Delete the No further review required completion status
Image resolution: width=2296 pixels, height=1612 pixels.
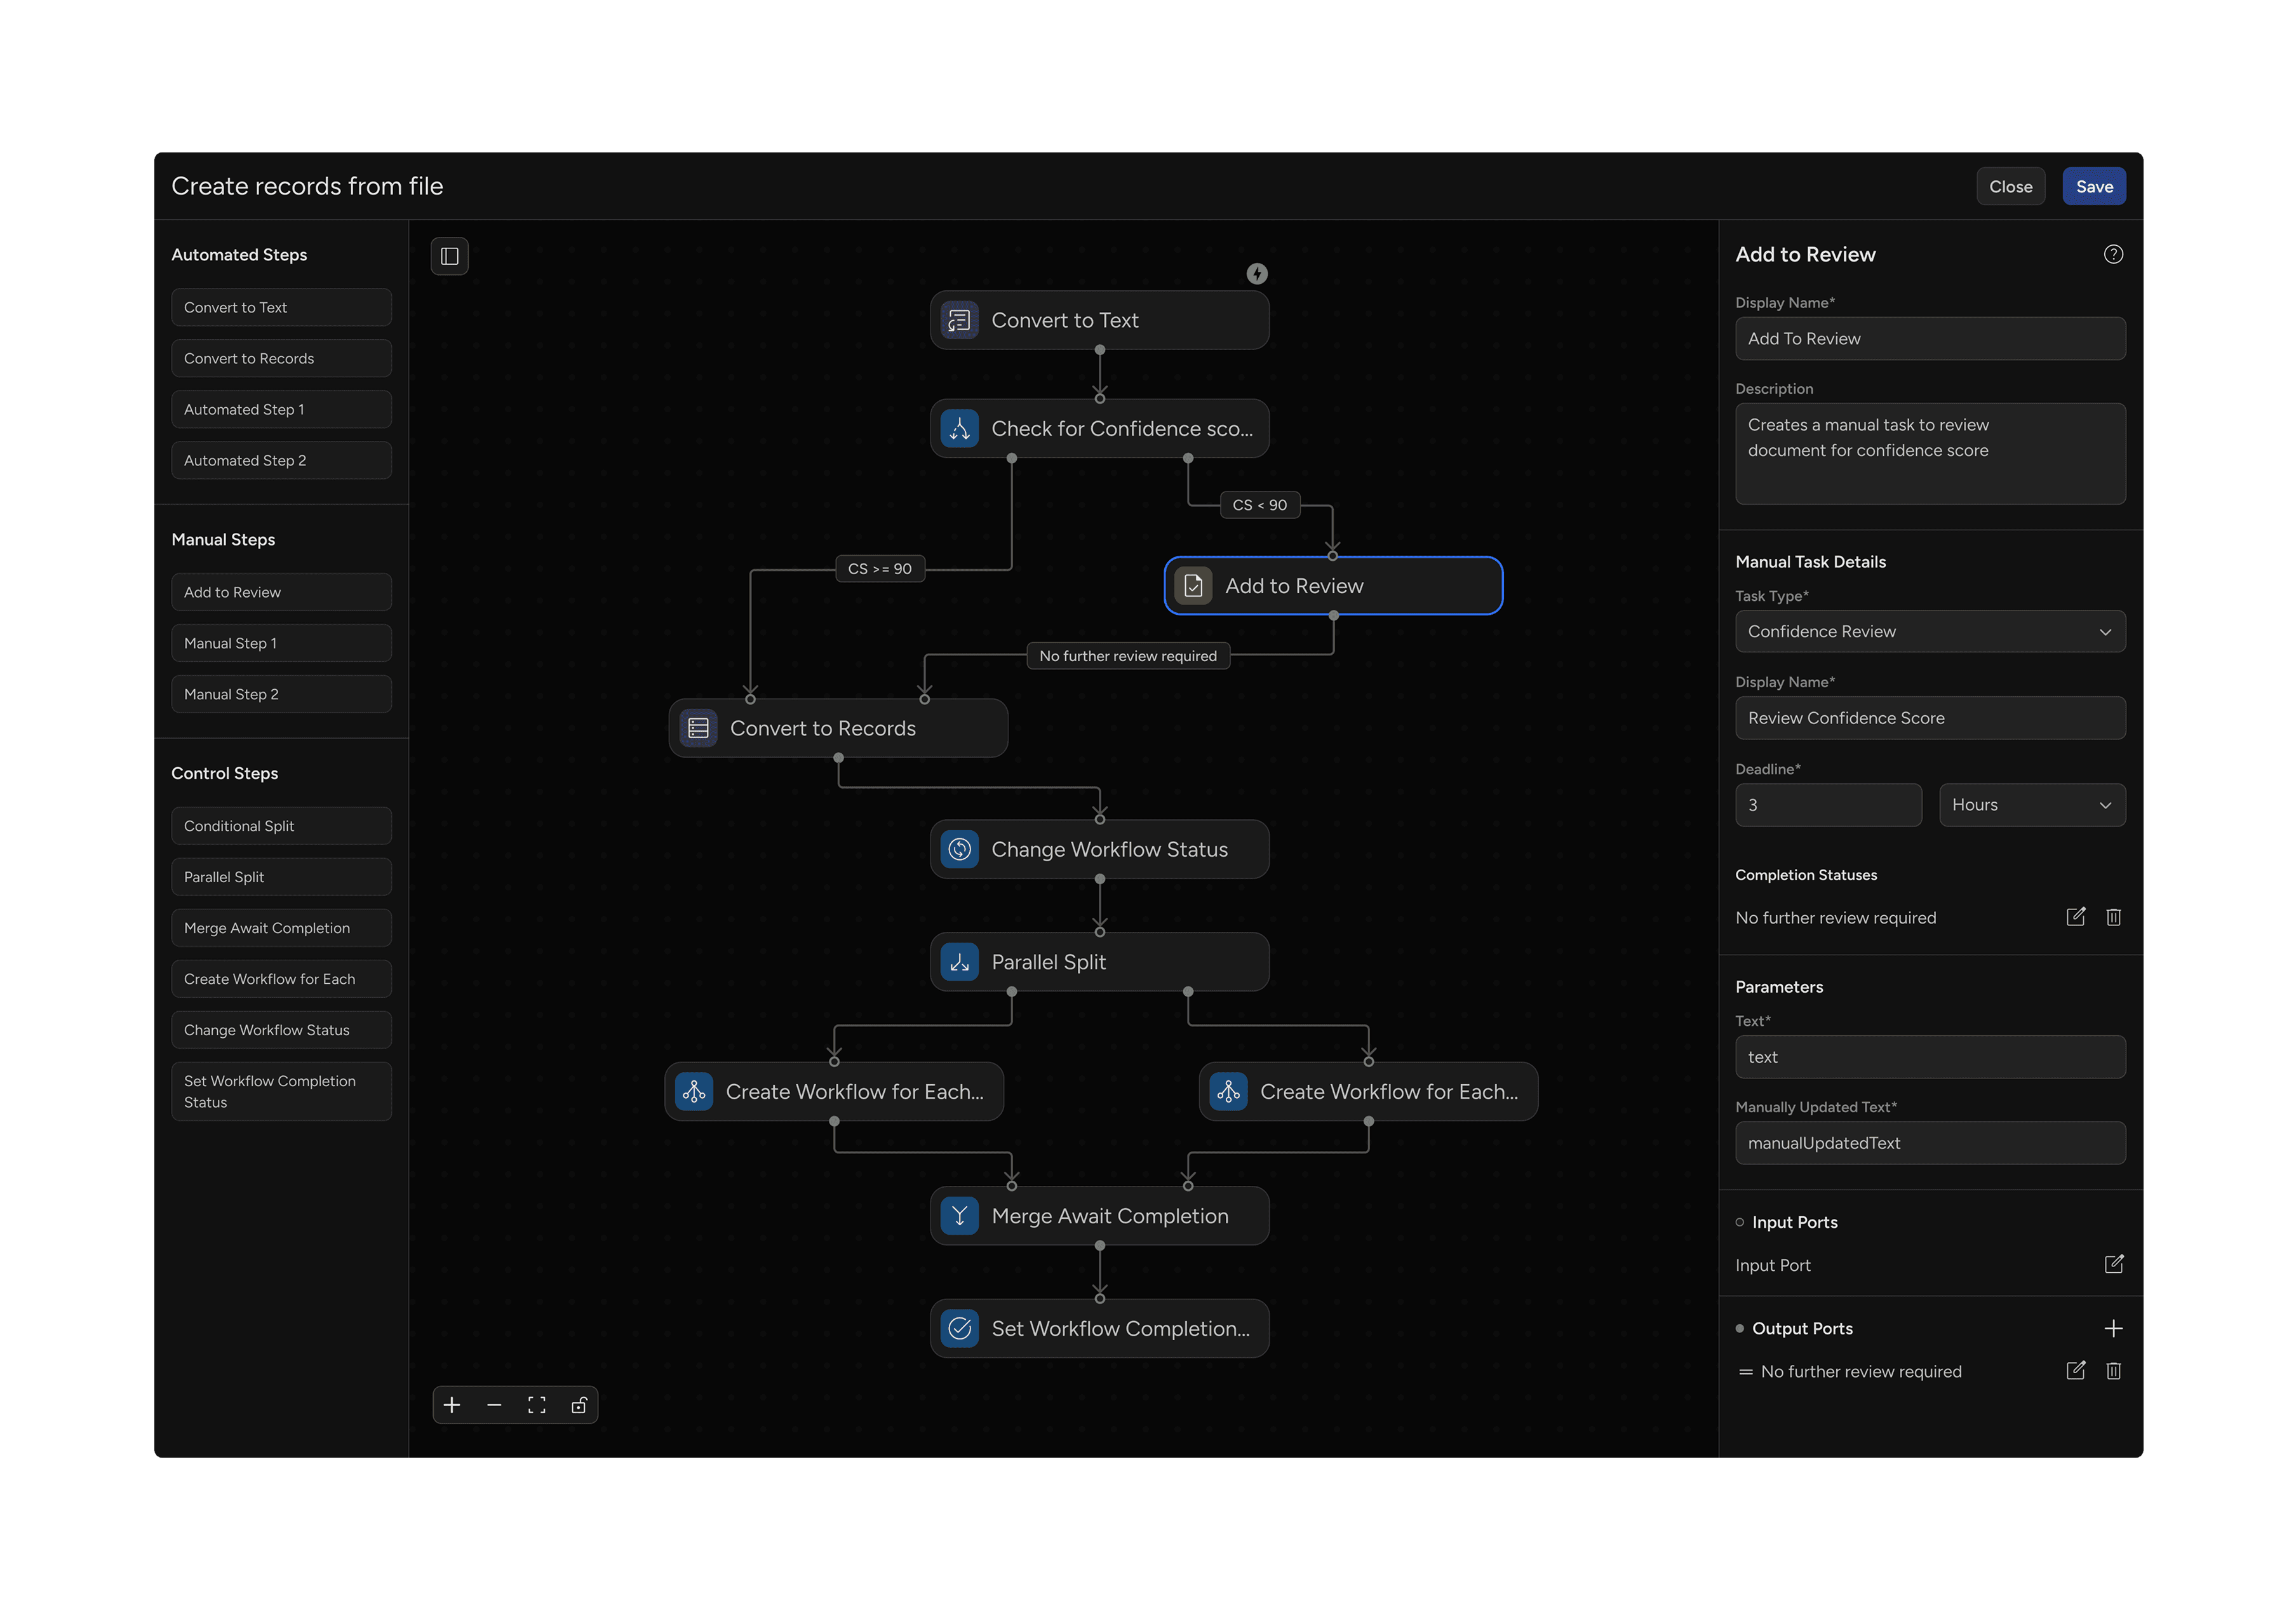click(2114, 917)
